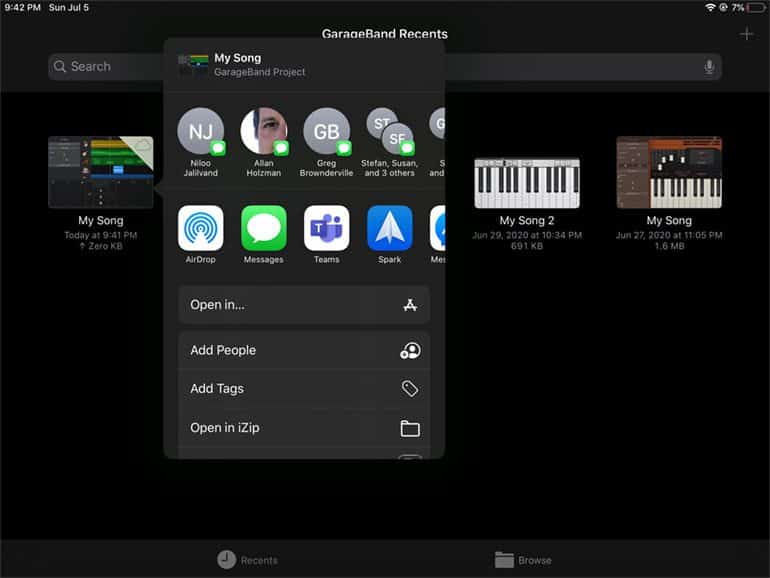The height and width of the screenshot is (578, 770).
Task: Tap the person icon beside Add People
Action: [x=410, y=351]
